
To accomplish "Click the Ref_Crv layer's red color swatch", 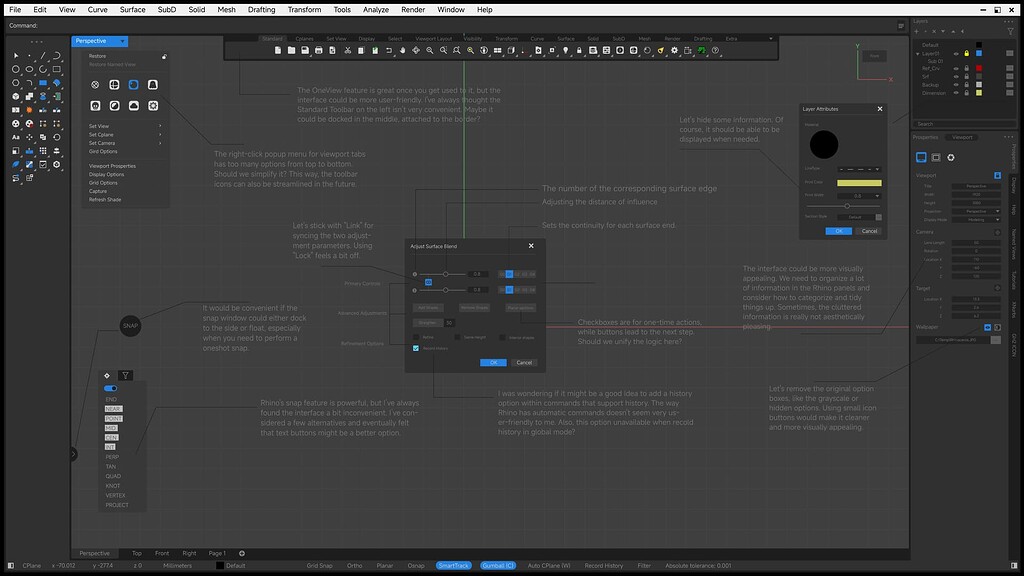I will (x=978, y=68).
